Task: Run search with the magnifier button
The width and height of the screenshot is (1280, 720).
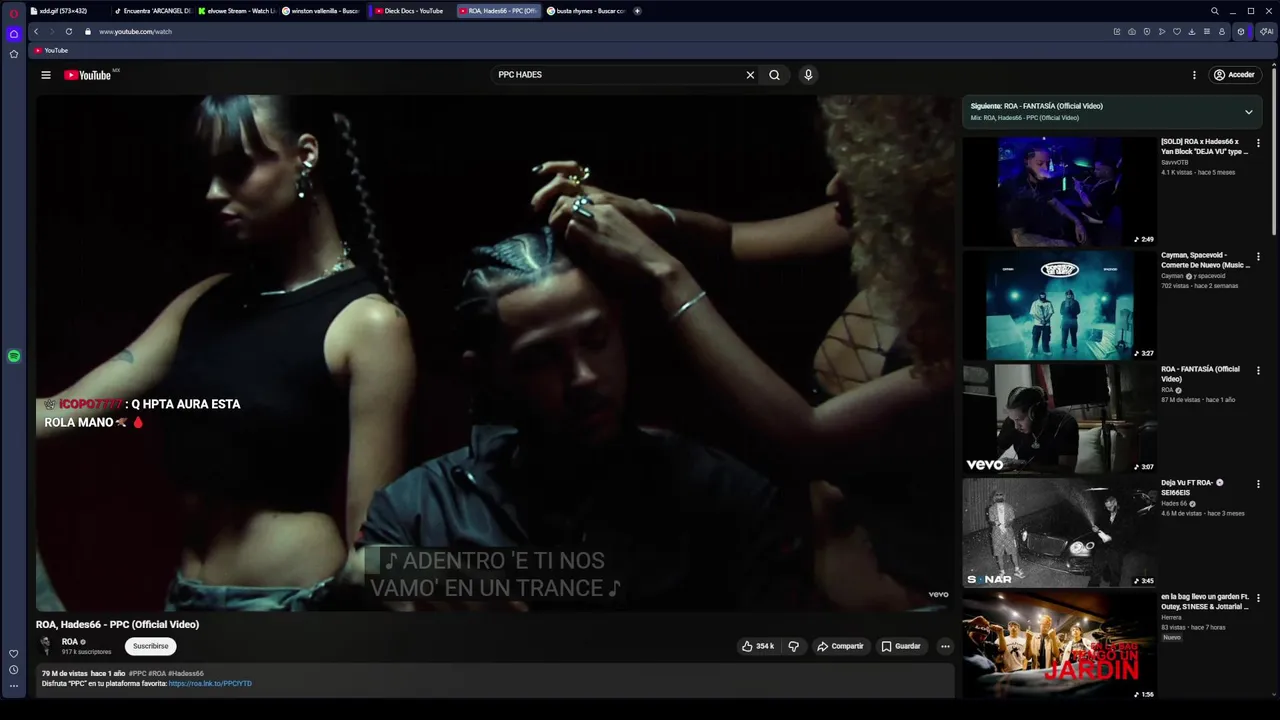Action: 774,75
